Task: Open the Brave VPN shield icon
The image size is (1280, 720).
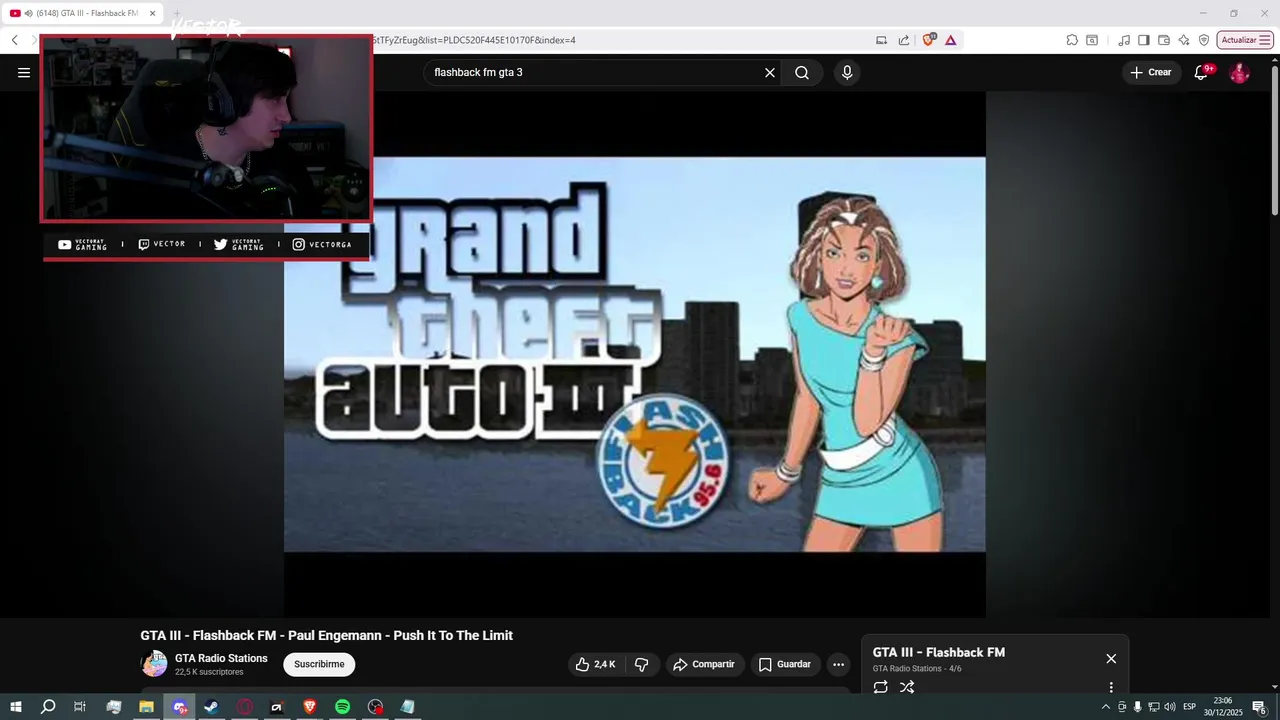Action: pyautogui.click(x=1204, y=40)
